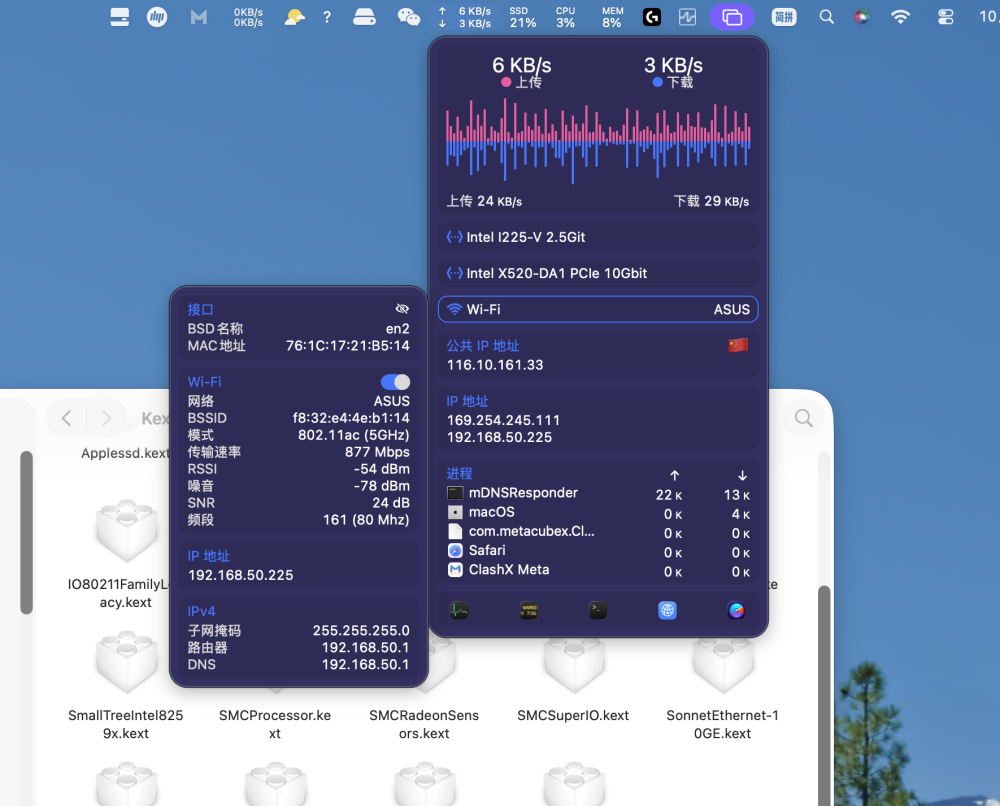Select SMCSuperIO.kext file
The height and width of the screenshot is (806, 1000).
click(x=573, y=679)
